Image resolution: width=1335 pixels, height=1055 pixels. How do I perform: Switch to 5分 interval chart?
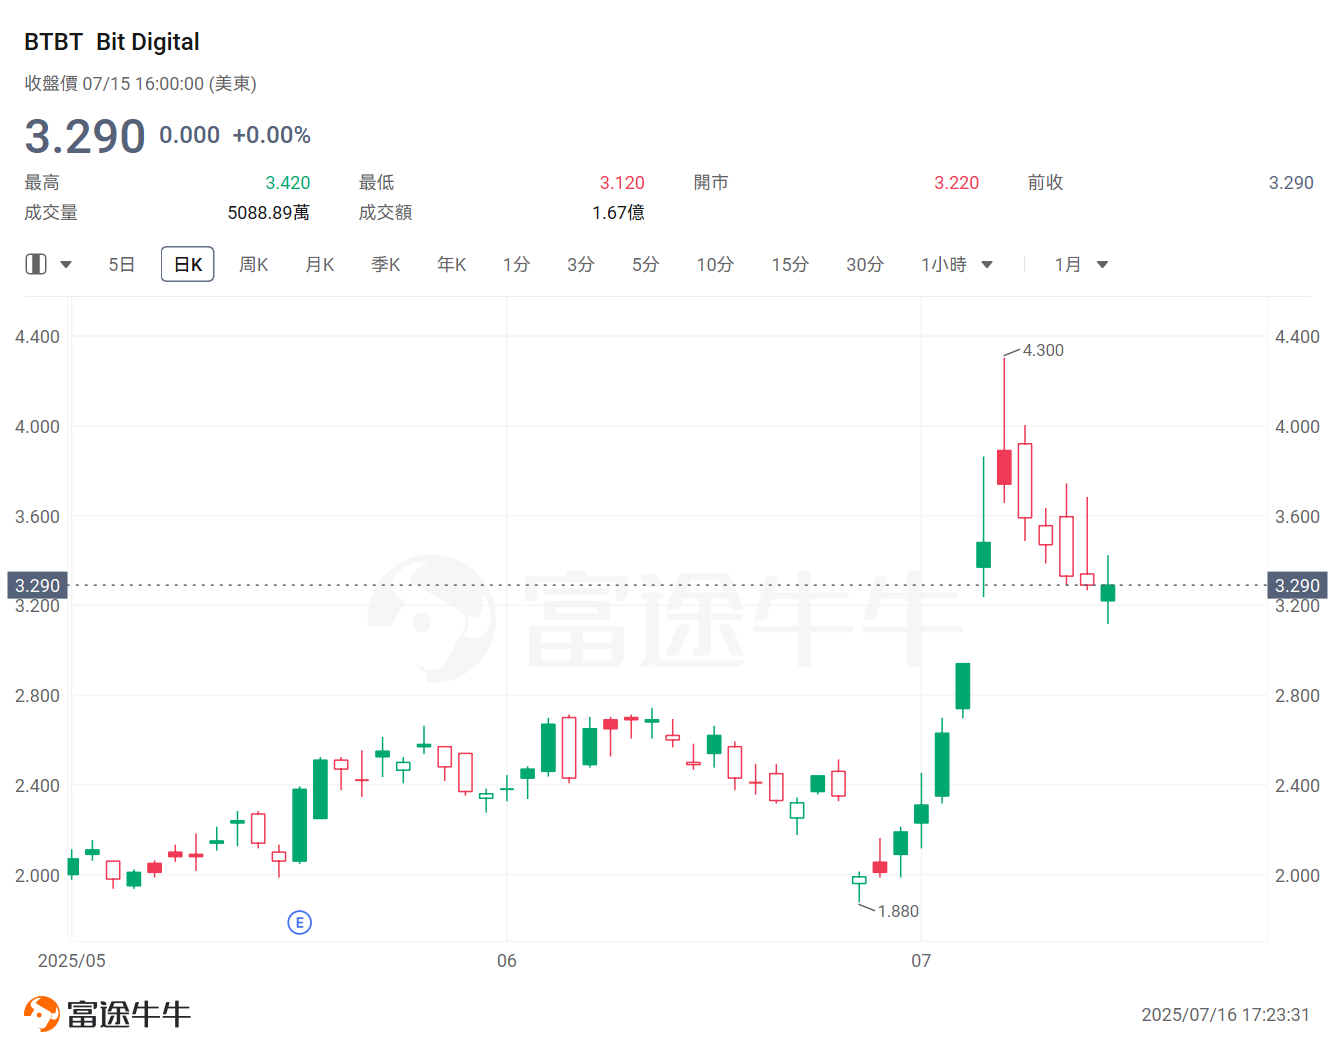pyautogui.click(x=646, y=265)
